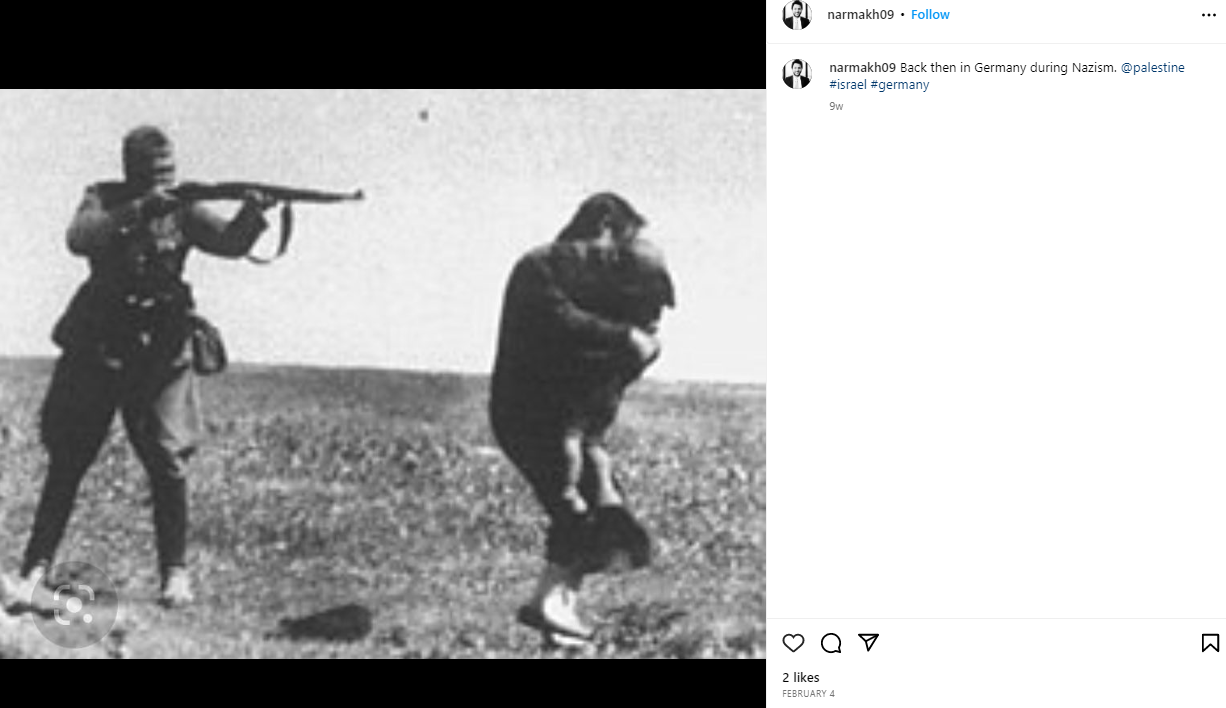The height and width of the screenshot is (708, 1226).
Task: Click the avatar beside the caption
Action: pyautogui.click(x=797, y=74)
